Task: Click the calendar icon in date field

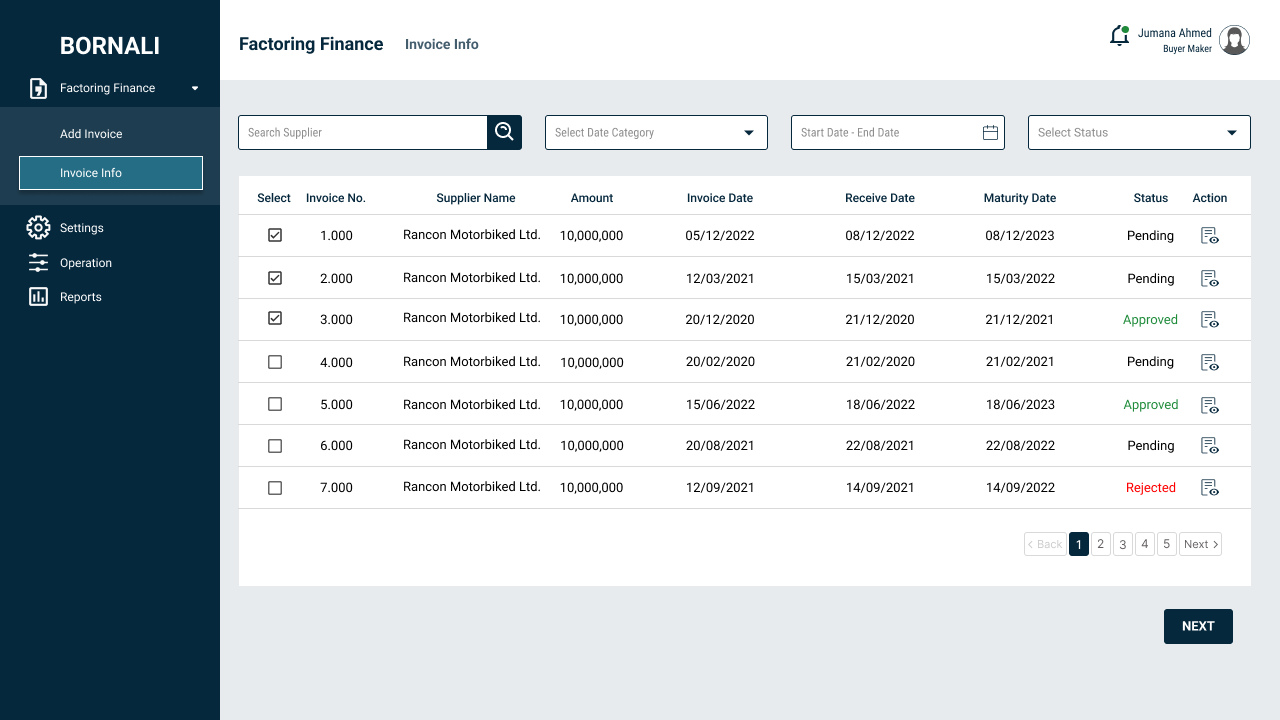Action: 990,132
